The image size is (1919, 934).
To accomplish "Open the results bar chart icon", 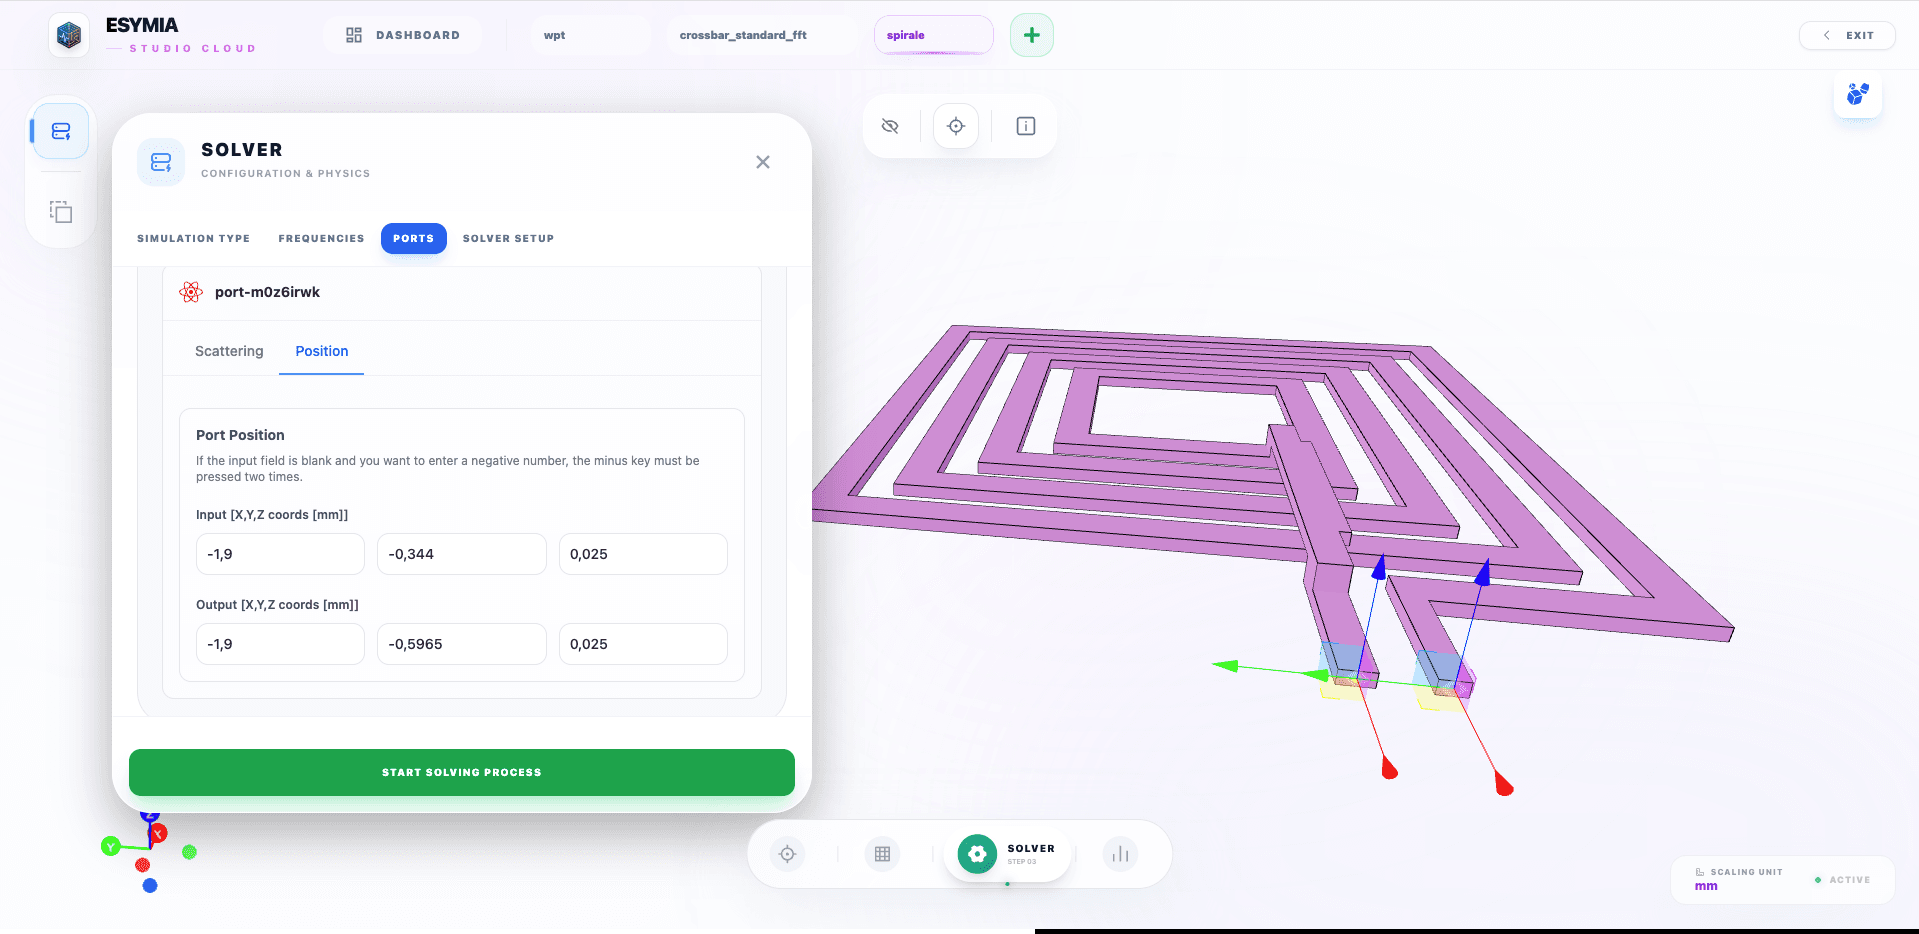I will [1120, 854].
